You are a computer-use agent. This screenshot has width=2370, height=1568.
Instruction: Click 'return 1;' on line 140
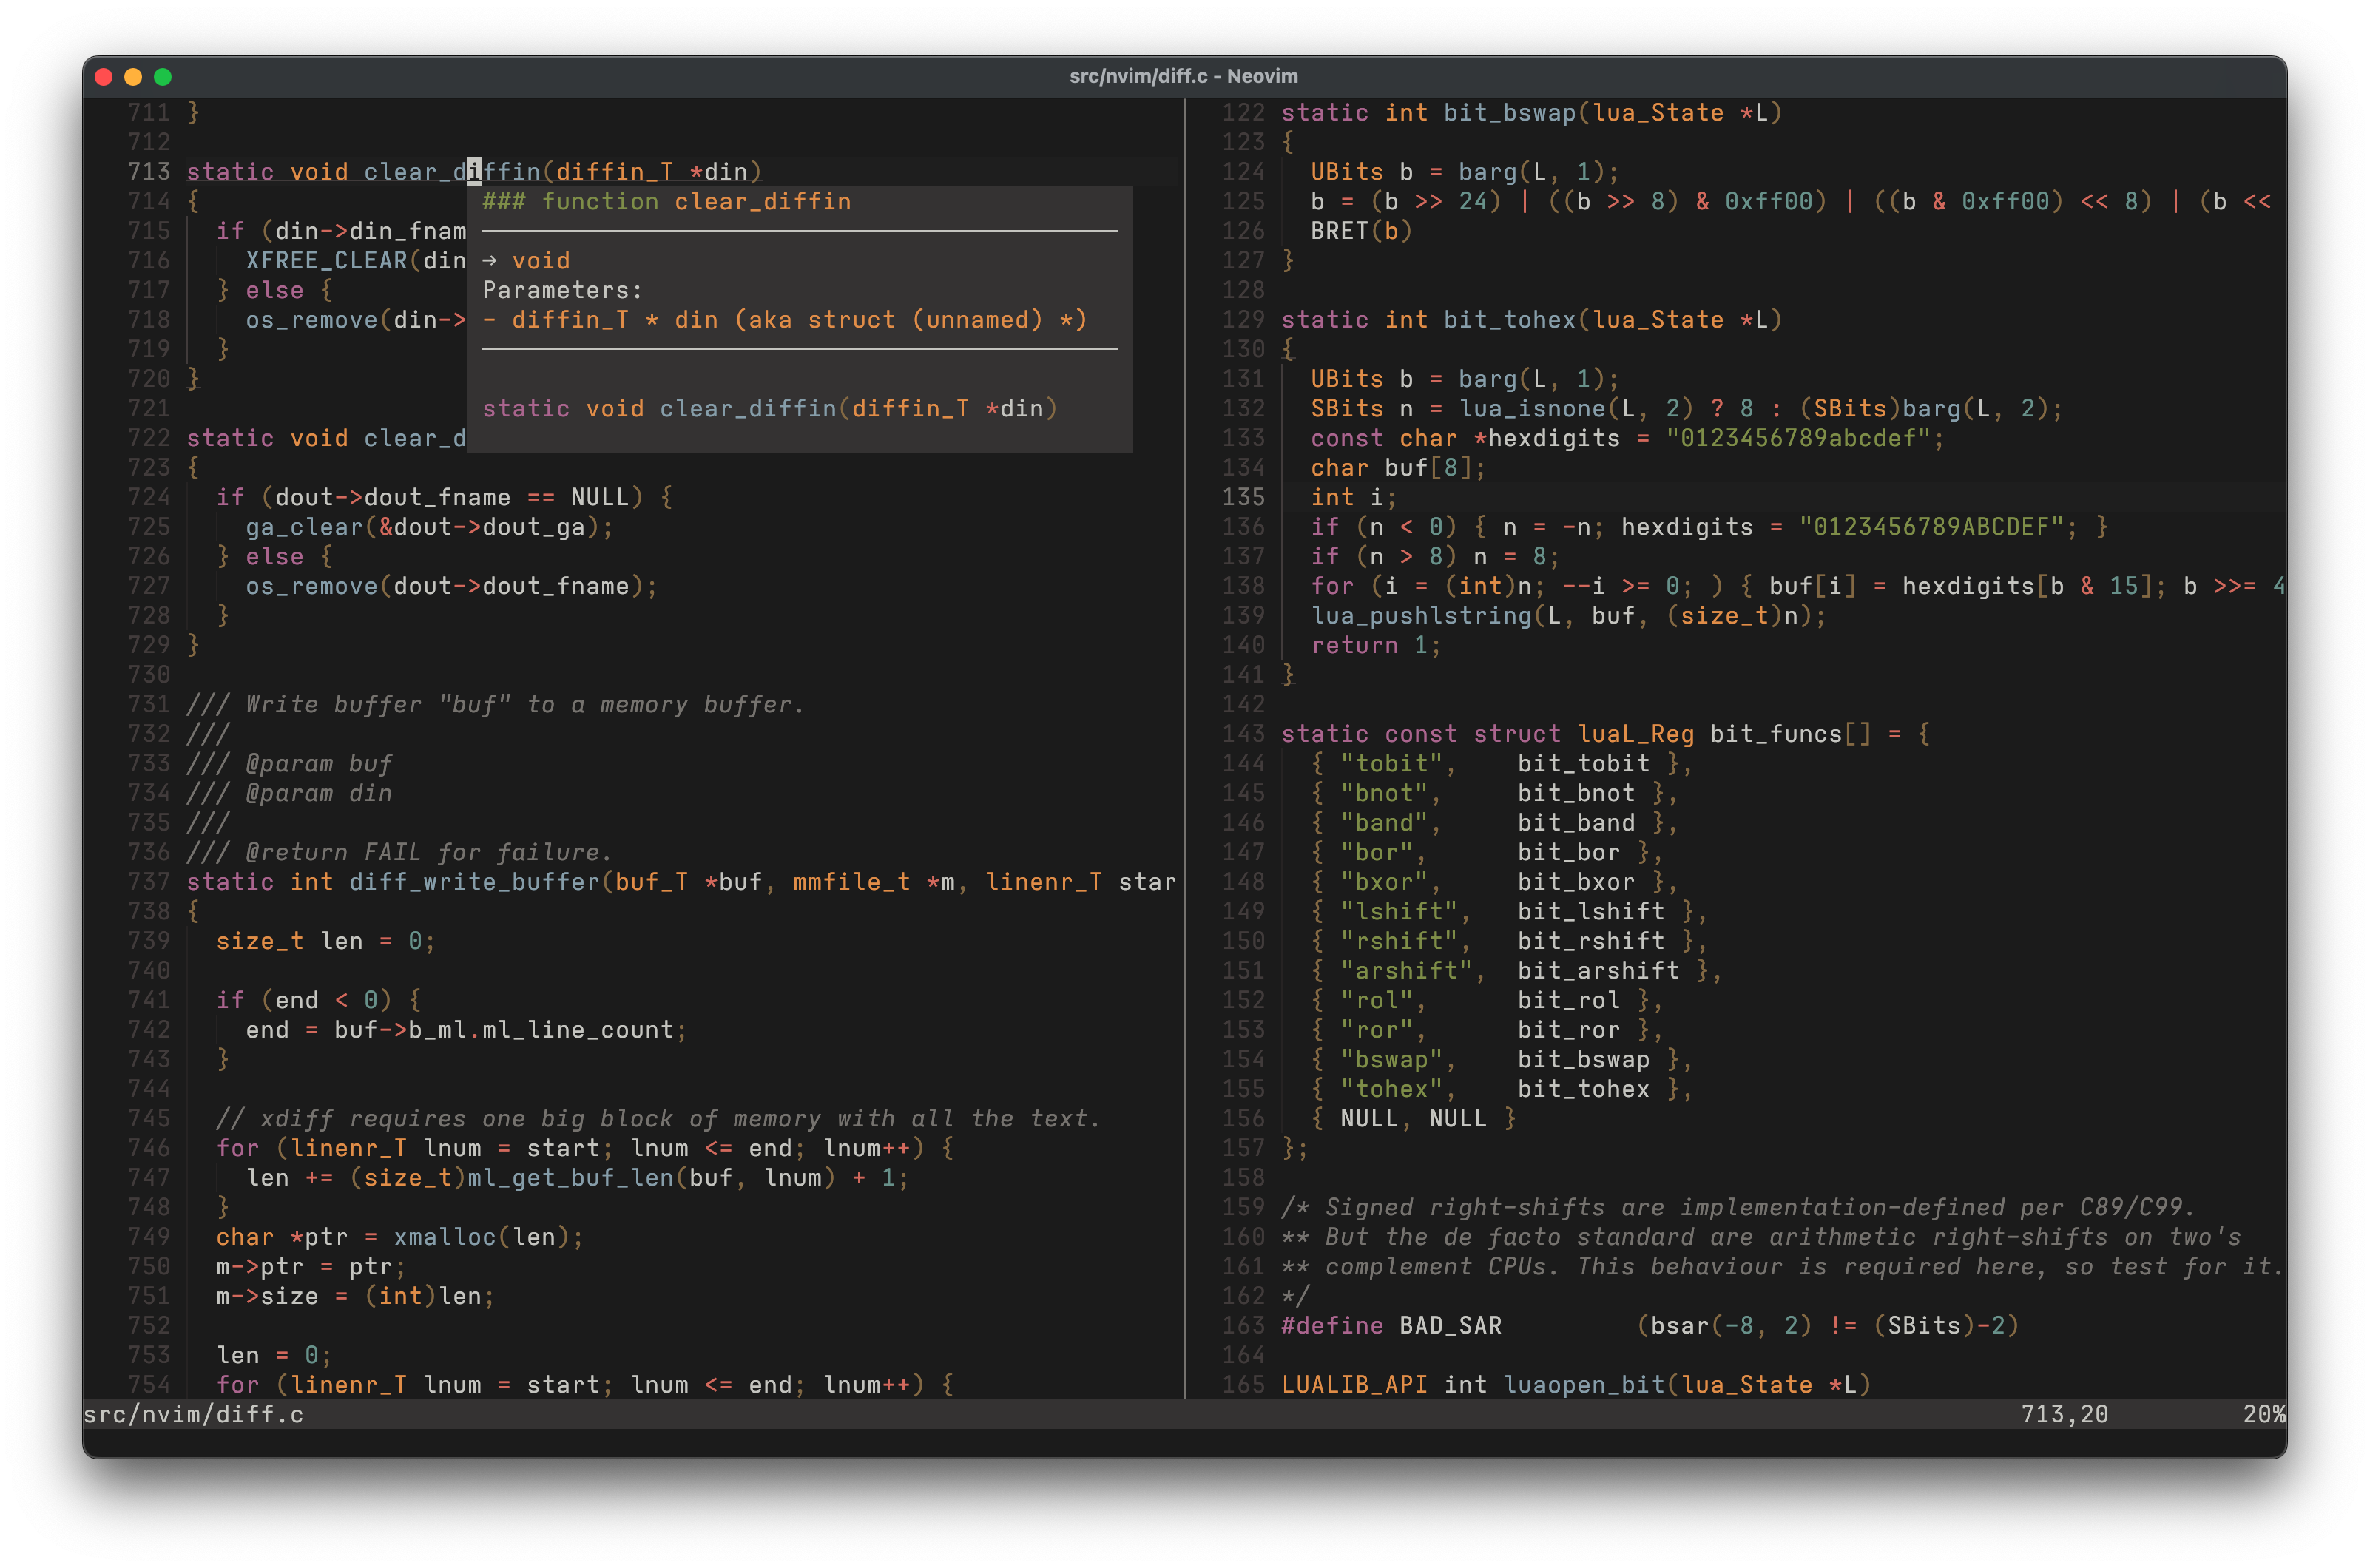[x=1376, y=645]
